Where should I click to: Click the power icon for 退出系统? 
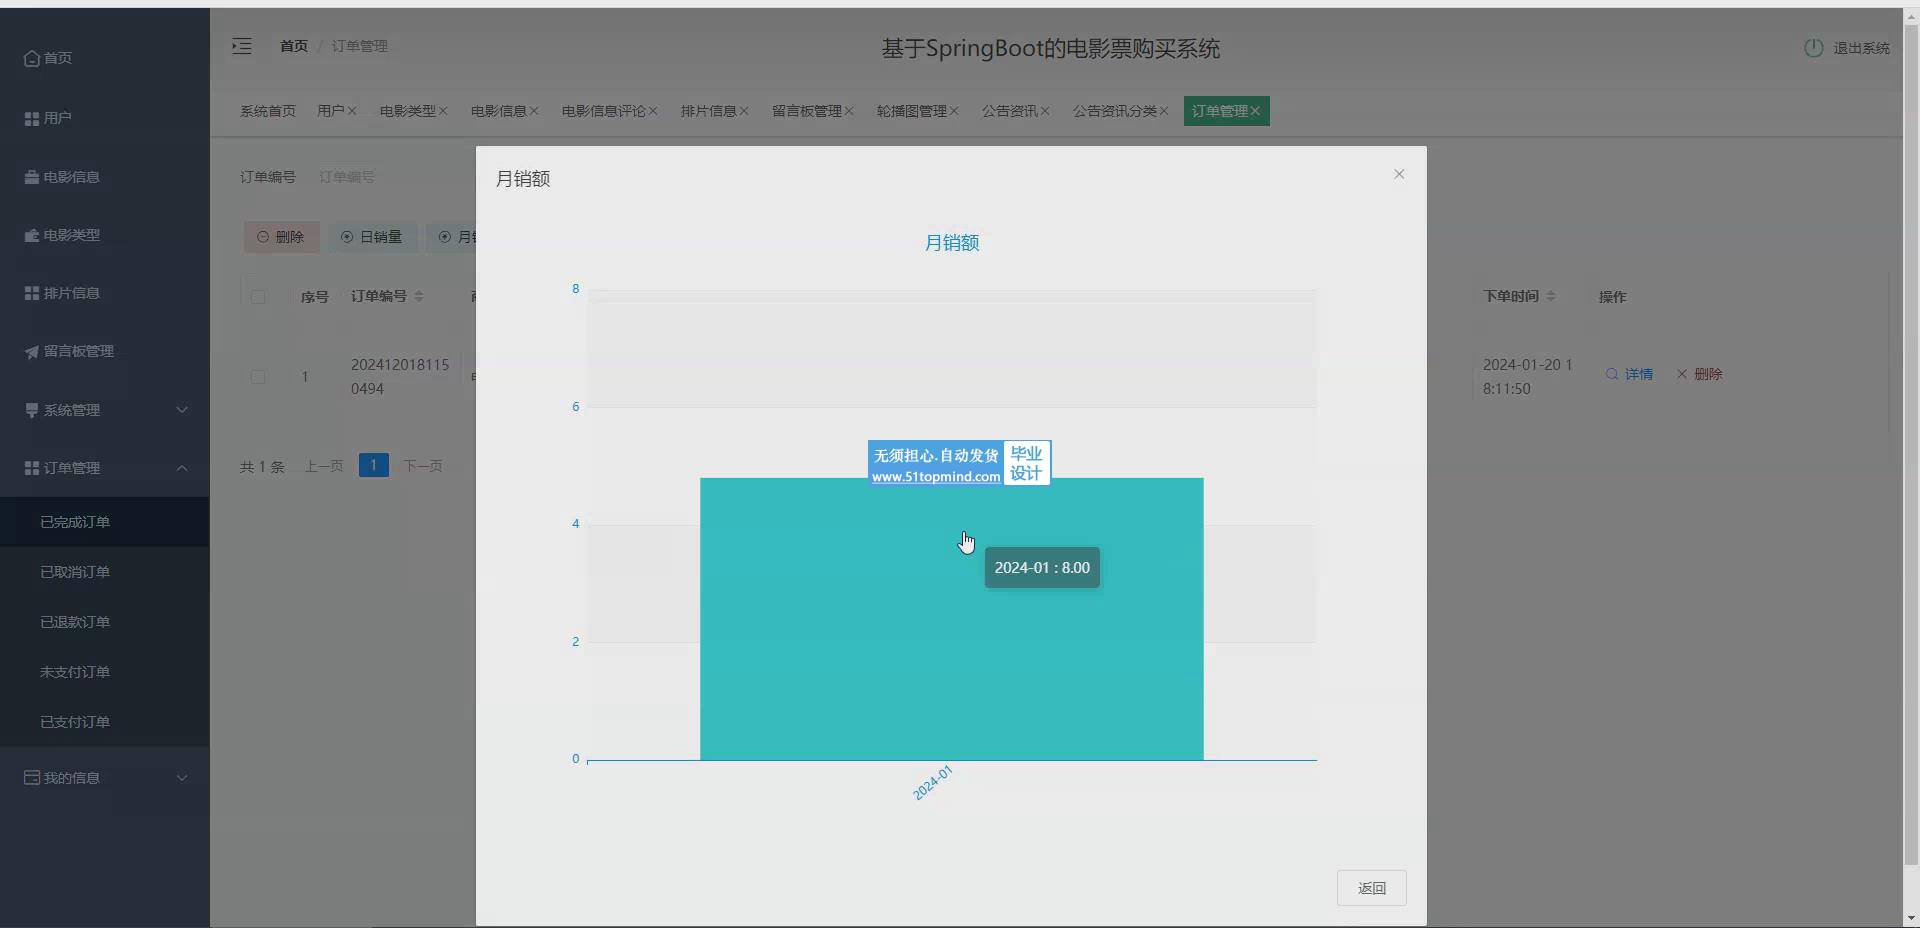coord(1813,48)
